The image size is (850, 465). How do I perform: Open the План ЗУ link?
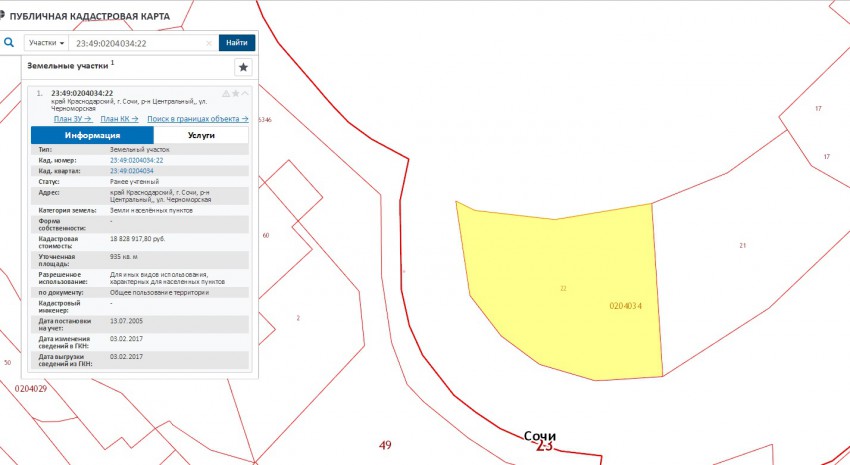coord(72,118)
